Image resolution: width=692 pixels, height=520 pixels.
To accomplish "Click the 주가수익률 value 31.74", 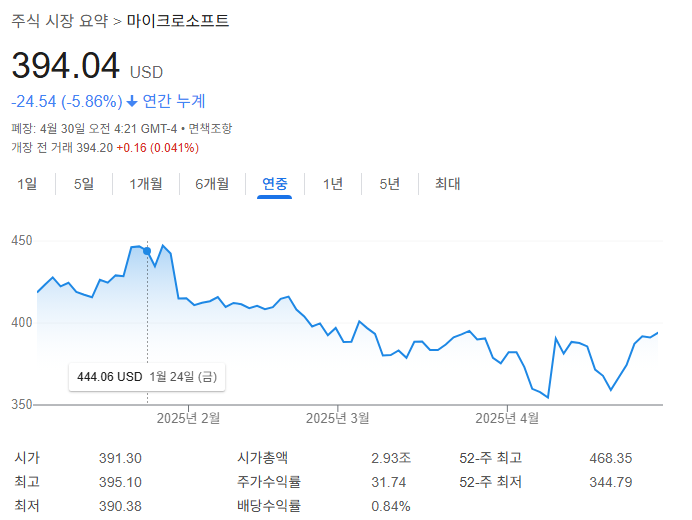I will [388, 482].
